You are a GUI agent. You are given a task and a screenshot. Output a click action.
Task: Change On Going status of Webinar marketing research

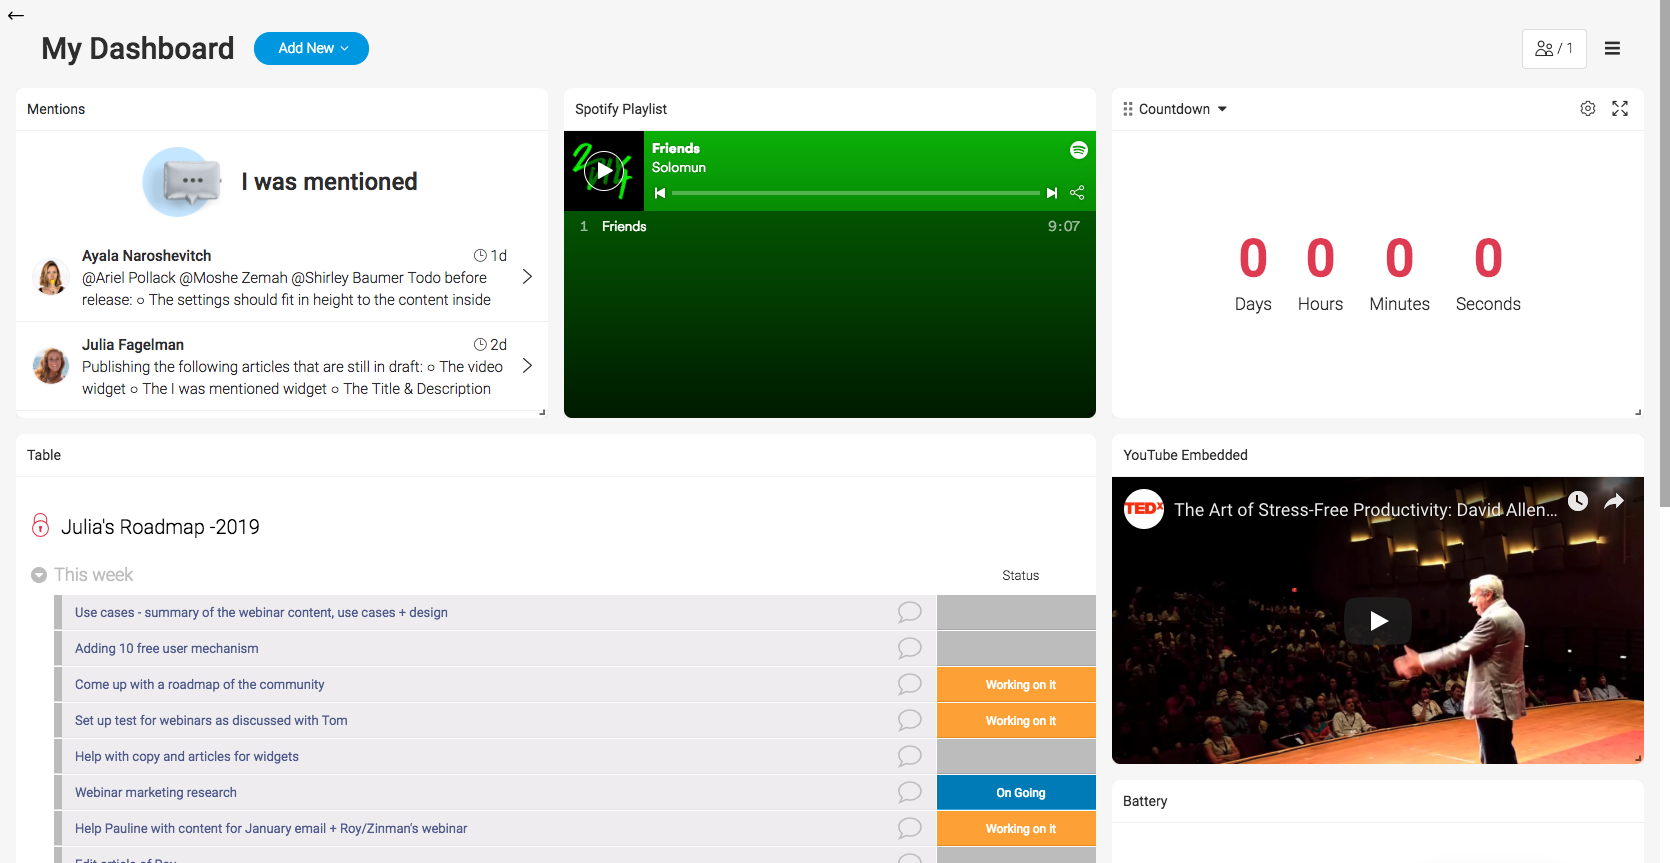click(1016, 793)
